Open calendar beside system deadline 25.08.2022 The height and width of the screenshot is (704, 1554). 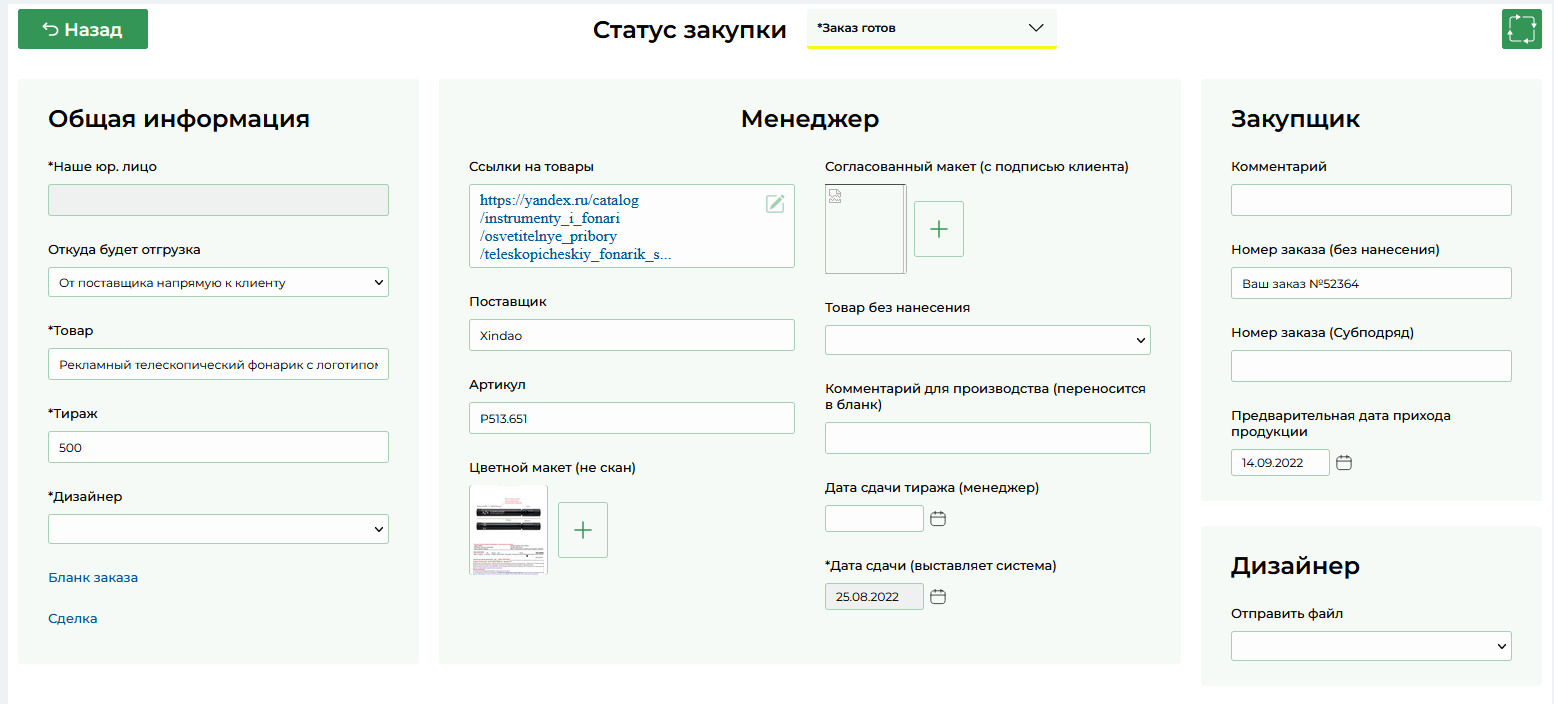point(938,597)
